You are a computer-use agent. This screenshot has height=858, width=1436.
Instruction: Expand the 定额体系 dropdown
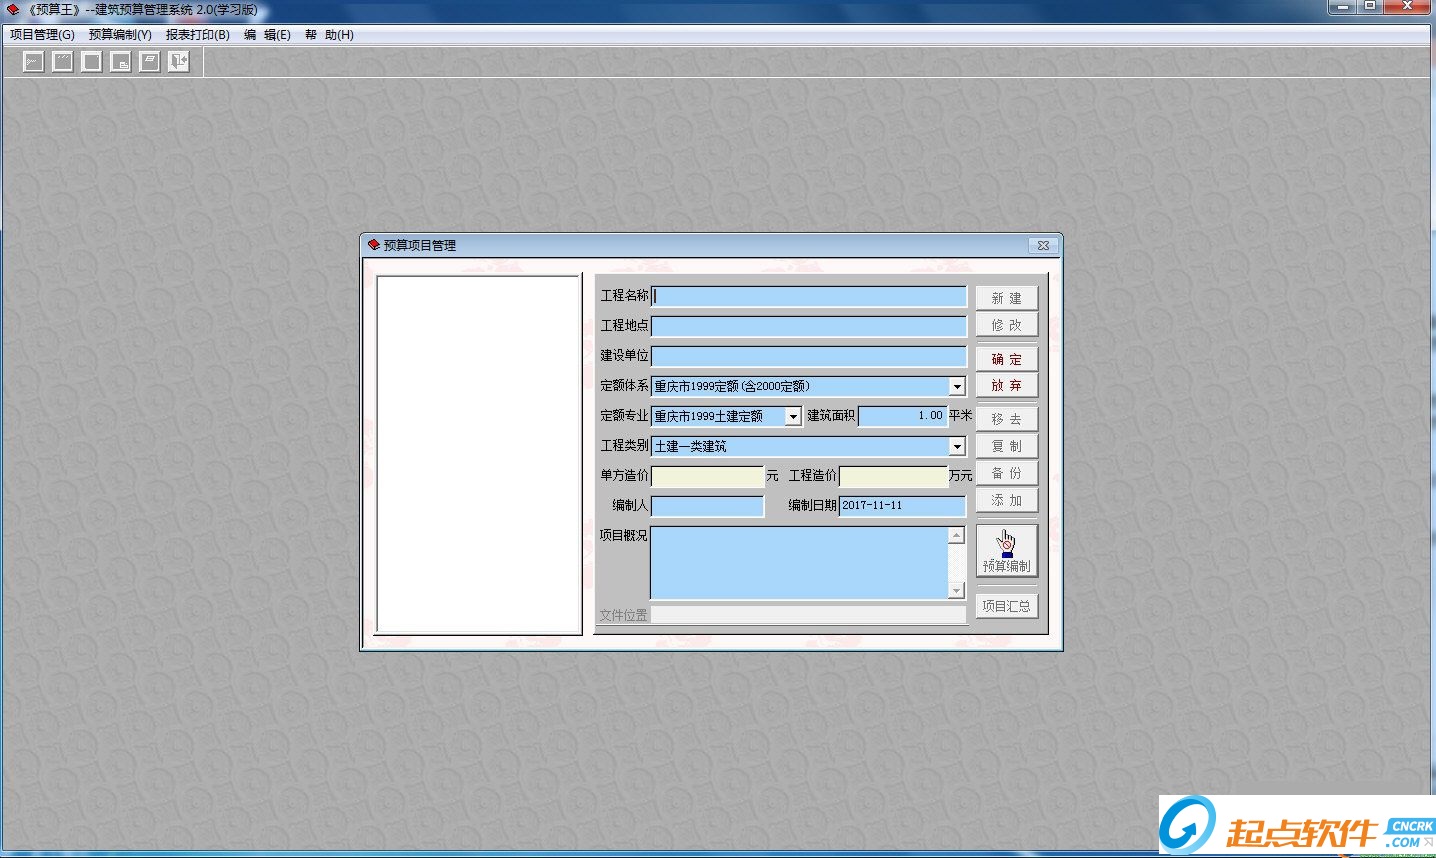tap(957, 386)
